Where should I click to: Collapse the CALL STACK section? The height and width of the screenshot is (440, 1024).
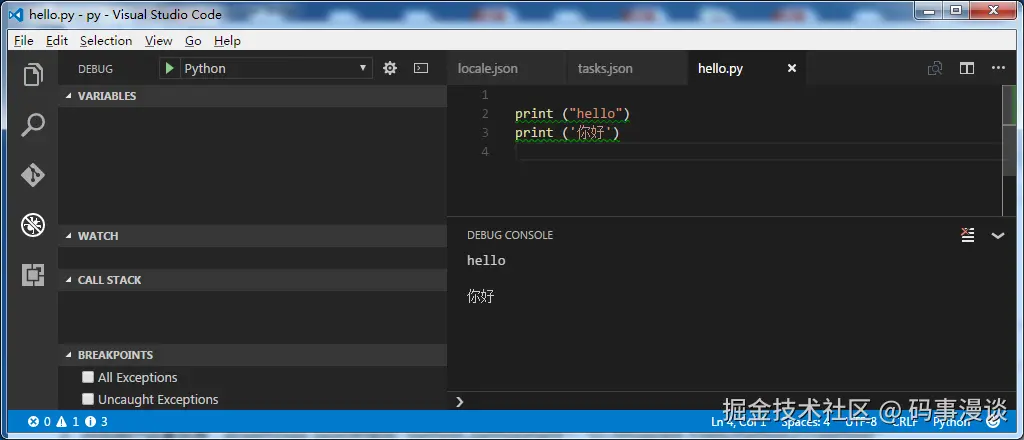point(253,280)
